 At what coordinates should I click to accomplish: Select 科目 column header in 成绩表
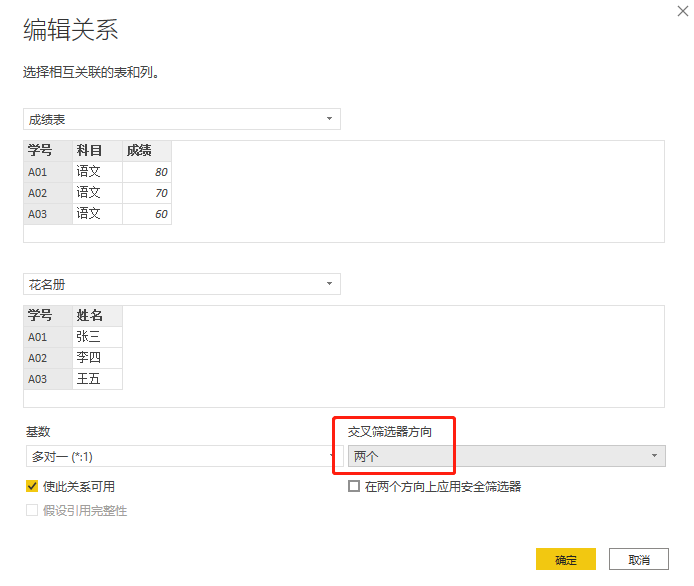(89, 150)
